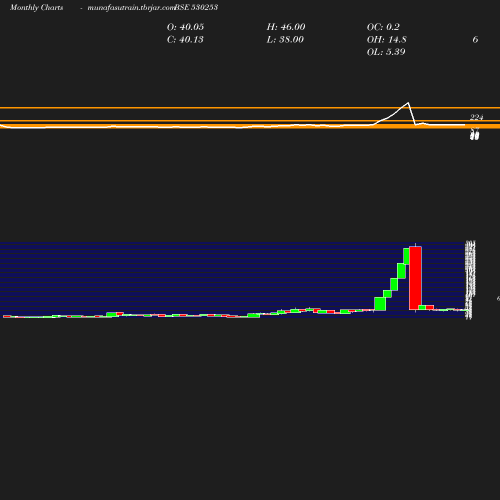Click the munafasutra website label in the header

pos(131,8)
